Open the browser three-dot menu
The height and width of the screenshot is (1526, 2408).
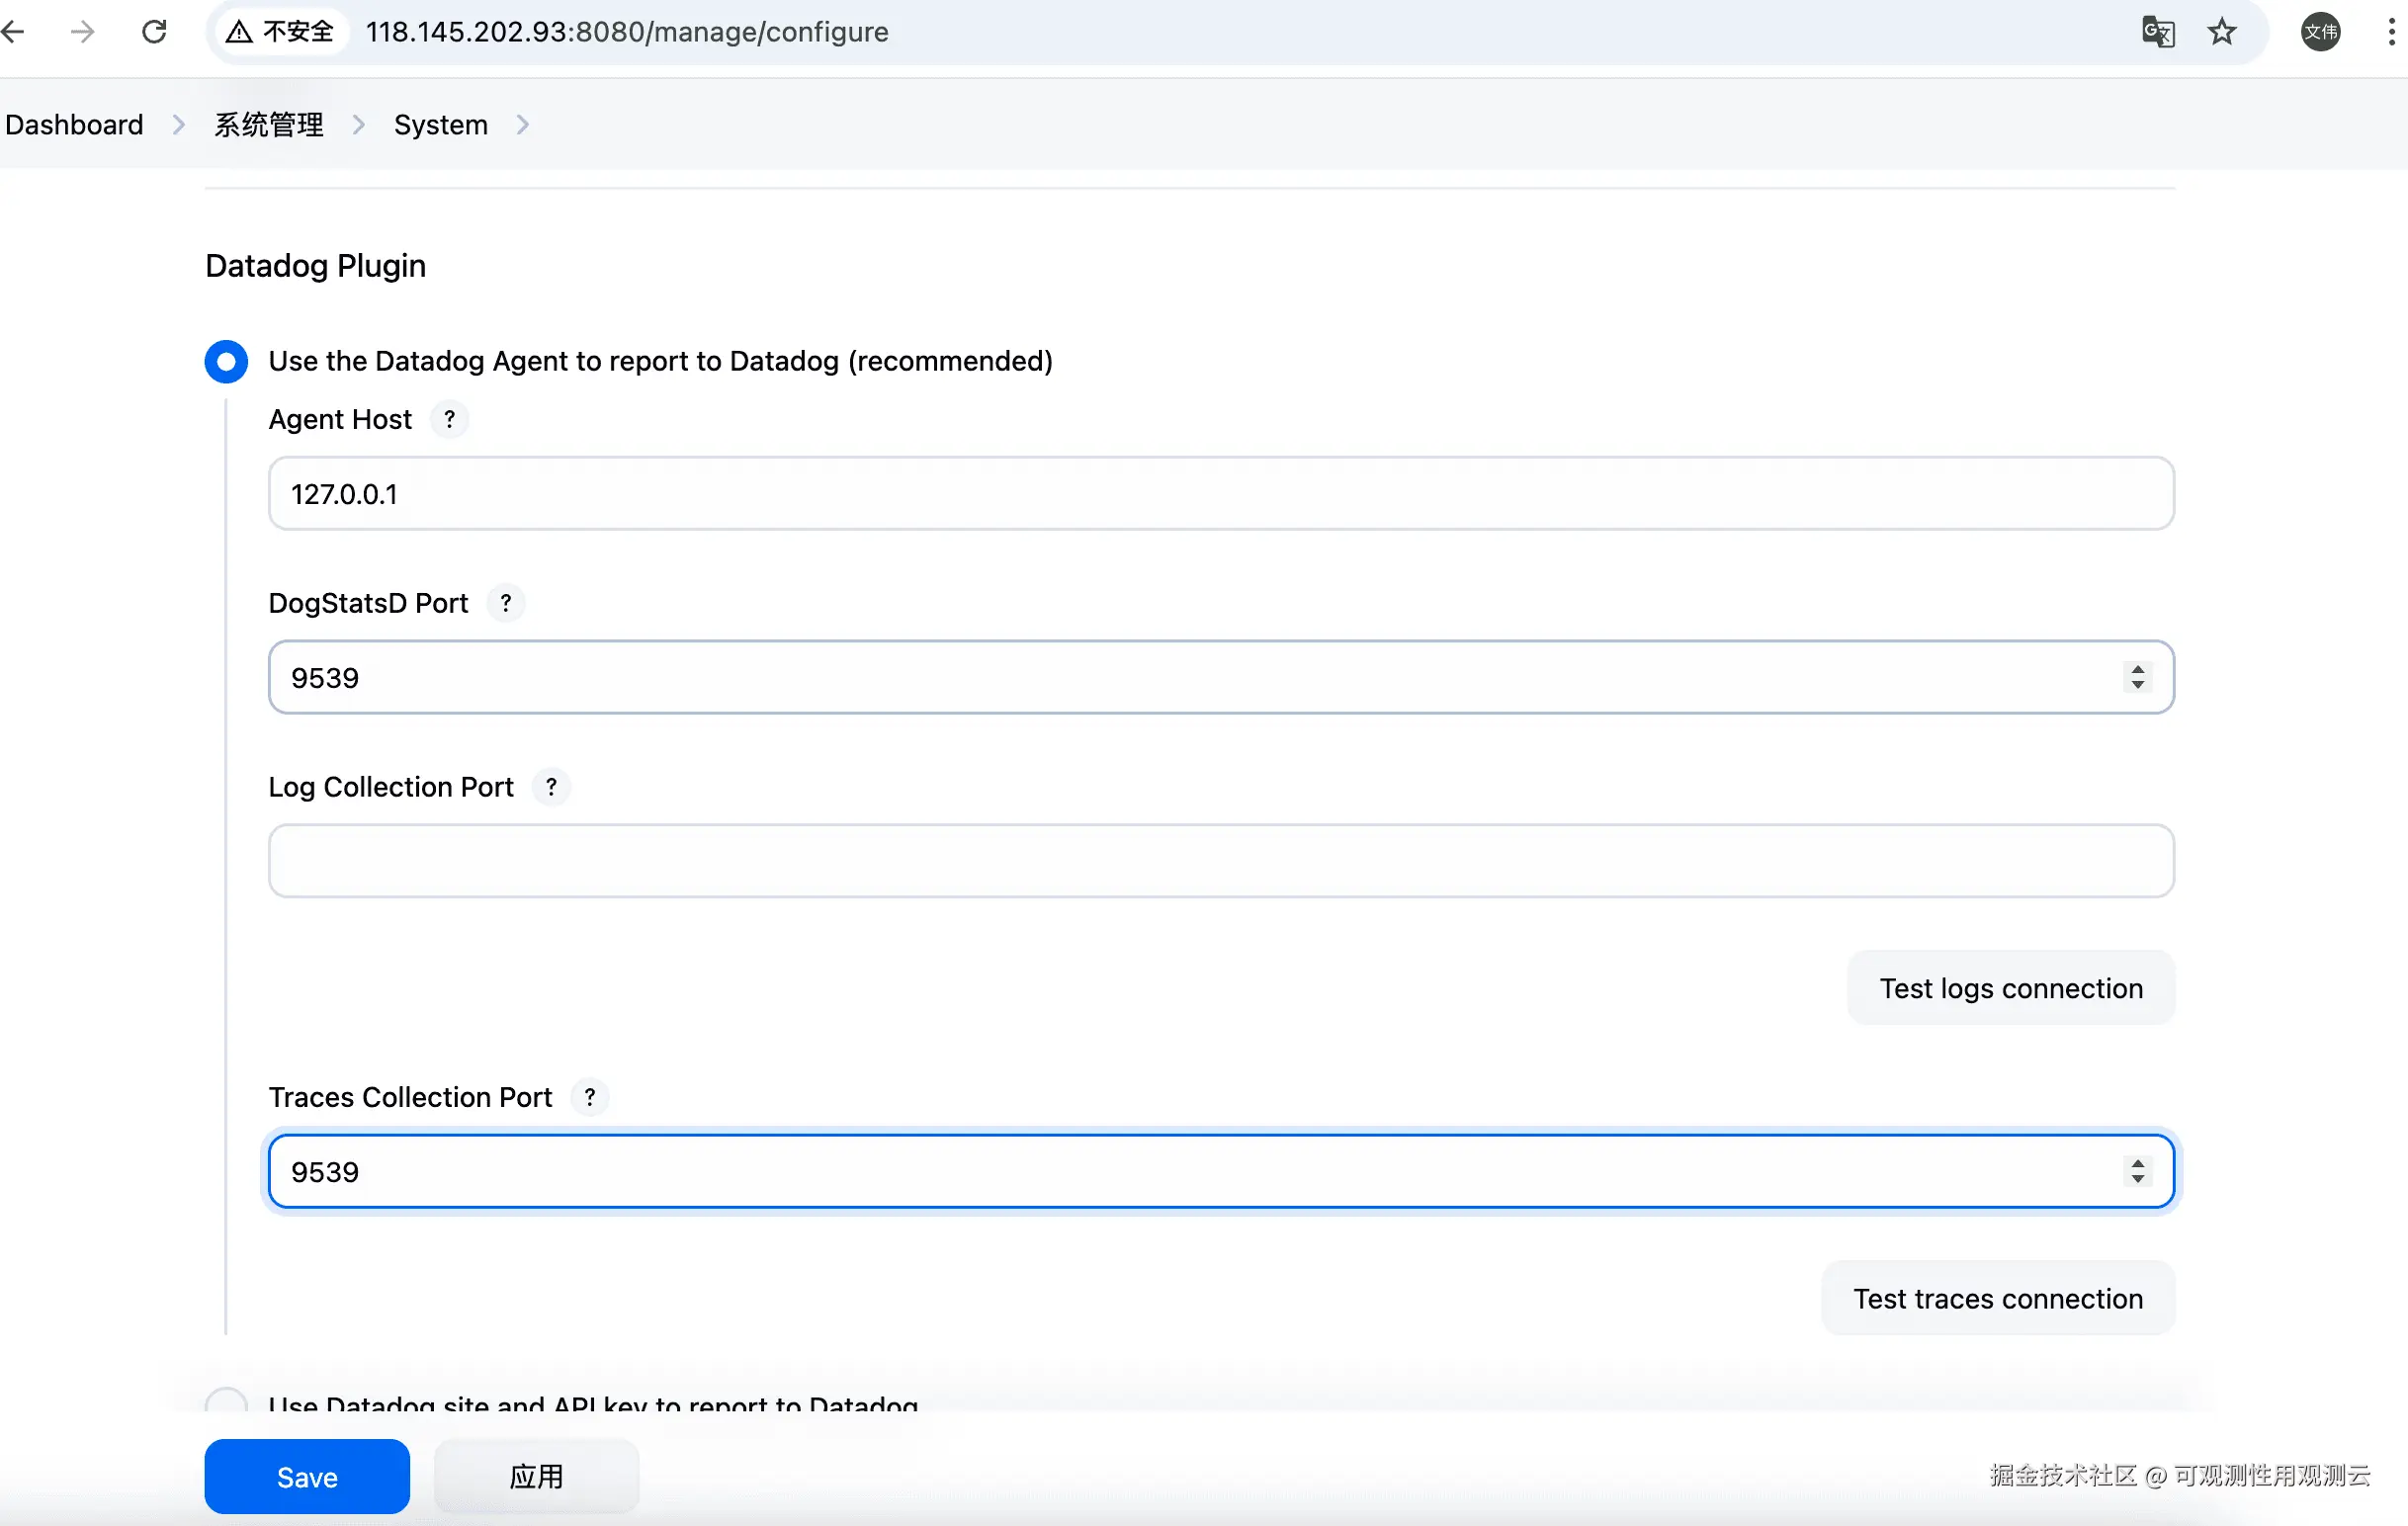tap(2390, 32)
